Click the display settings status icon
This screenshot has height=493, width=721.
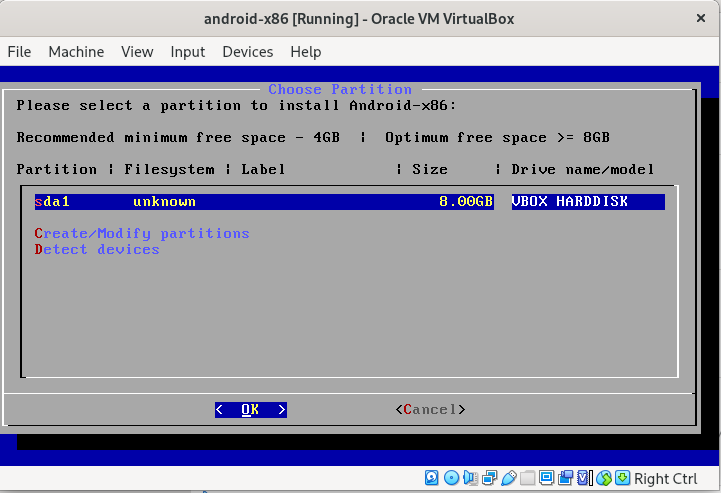(546, 478)
